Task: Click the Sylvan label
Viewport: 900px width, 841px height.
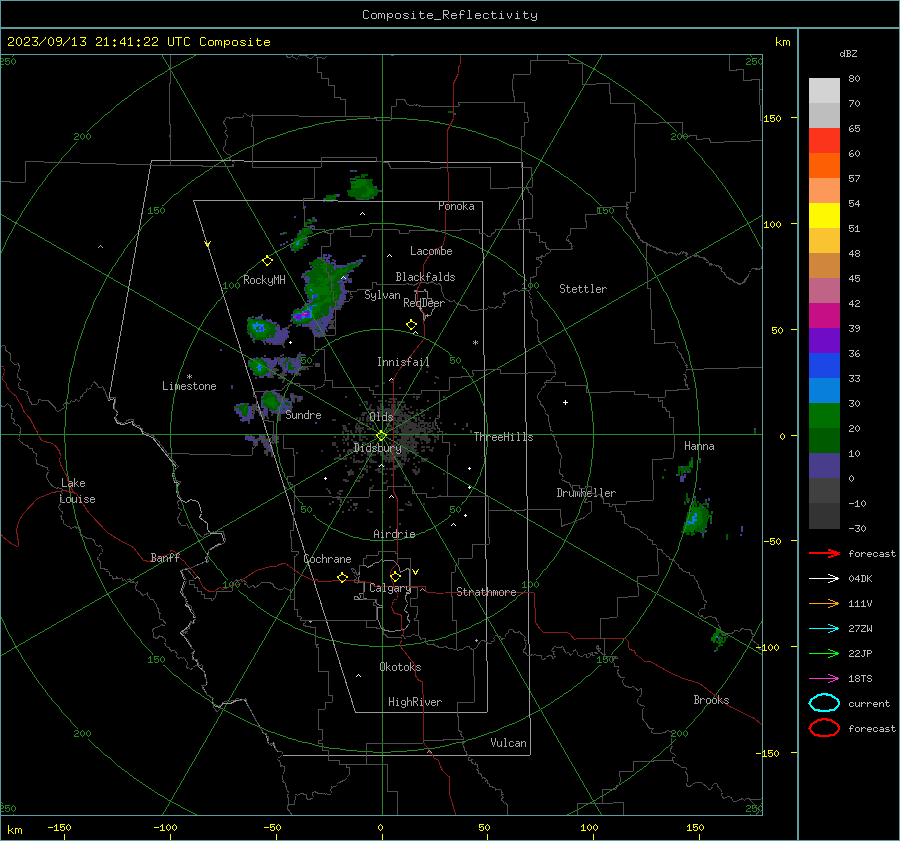Action: 382,295
